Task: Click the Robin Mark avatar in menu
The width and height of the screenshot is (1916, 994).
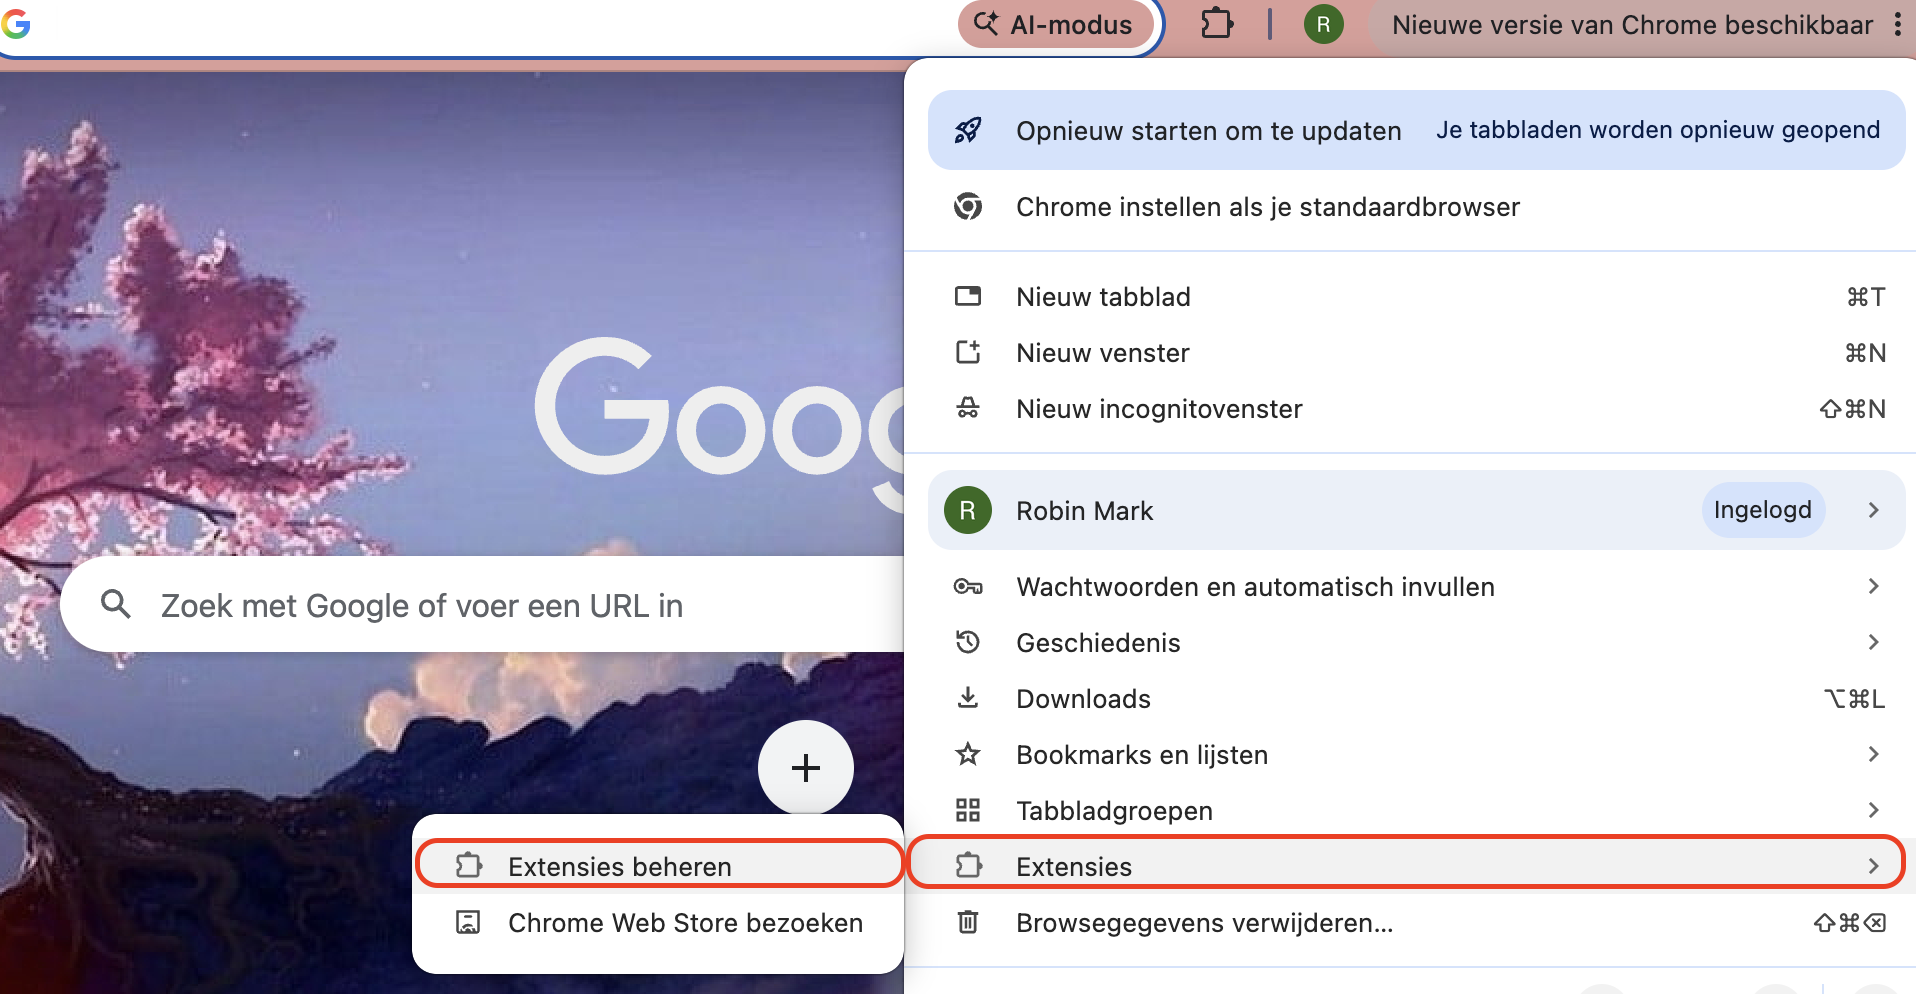Action: coord(968,510)
